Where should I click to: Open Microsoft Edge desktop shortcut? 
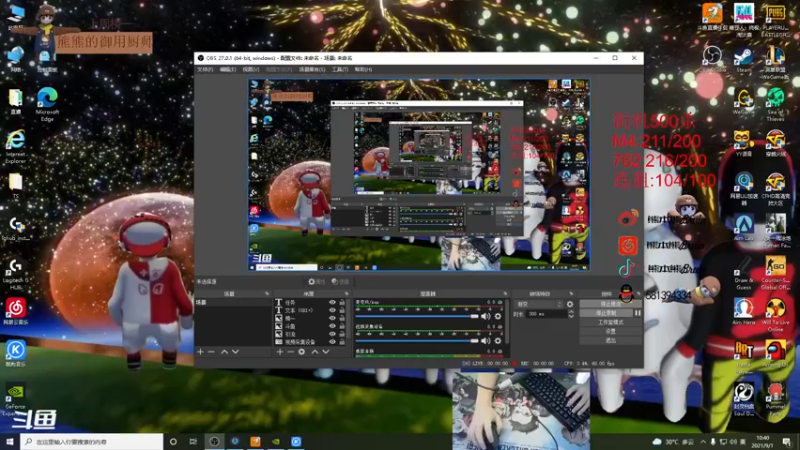[x=47, y=104]
